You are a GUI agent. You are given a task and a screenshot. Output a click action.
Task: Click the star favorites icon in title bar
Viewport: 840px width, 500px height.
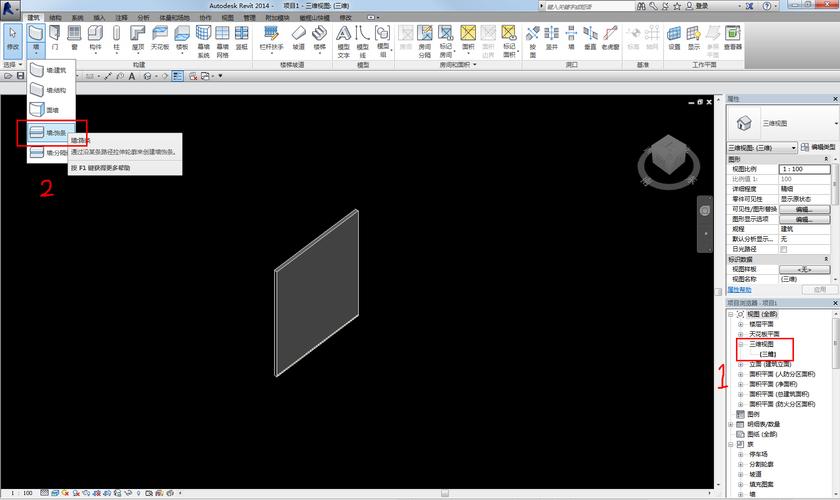click(677, 6)
